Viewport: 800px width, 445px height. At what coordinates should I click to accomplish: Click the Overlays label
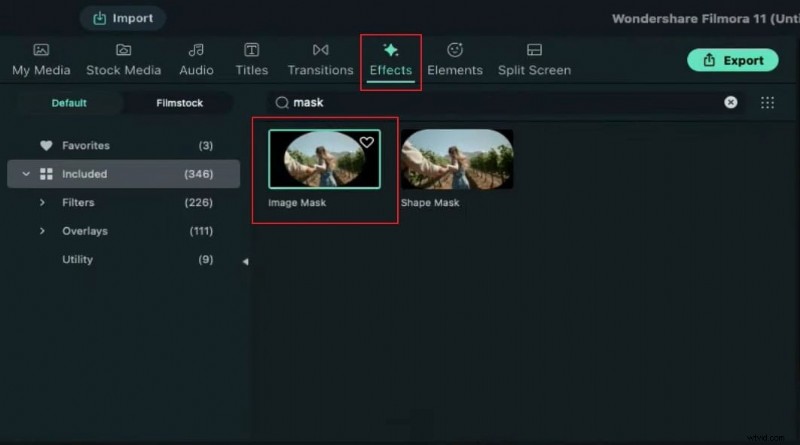point(85,231)
